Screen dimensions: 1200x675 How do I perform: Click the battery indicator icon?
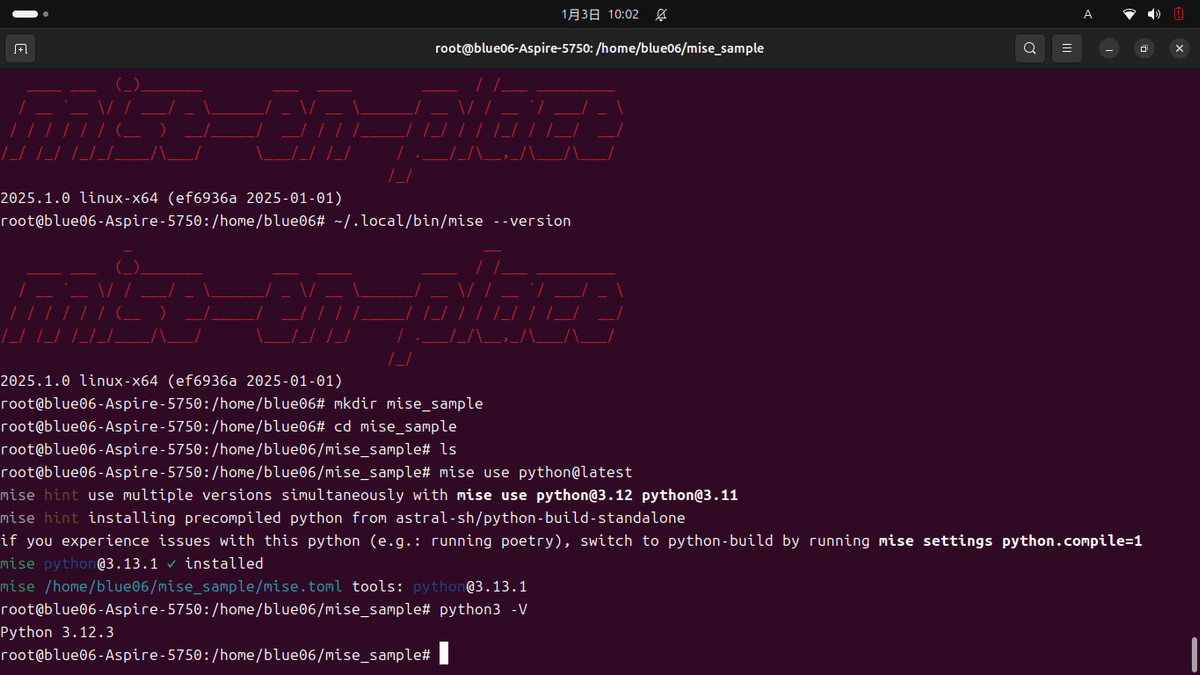point(1178,14)
